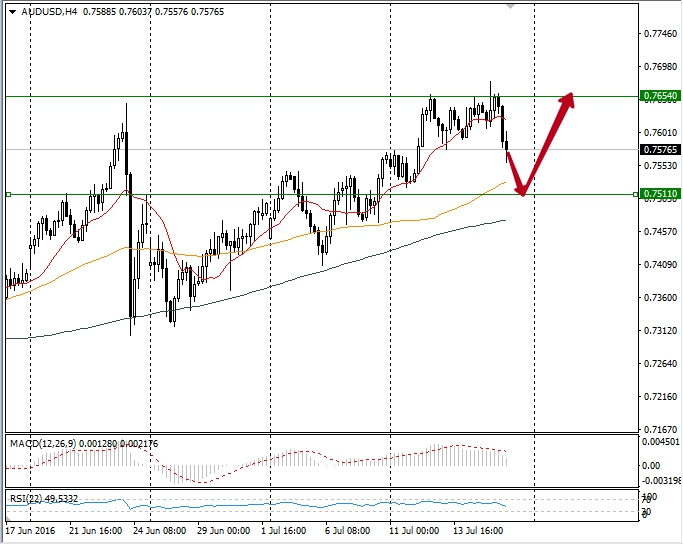Click the 0.77460 price axis value
Screen dimensions: 683x544
(661, 34)
